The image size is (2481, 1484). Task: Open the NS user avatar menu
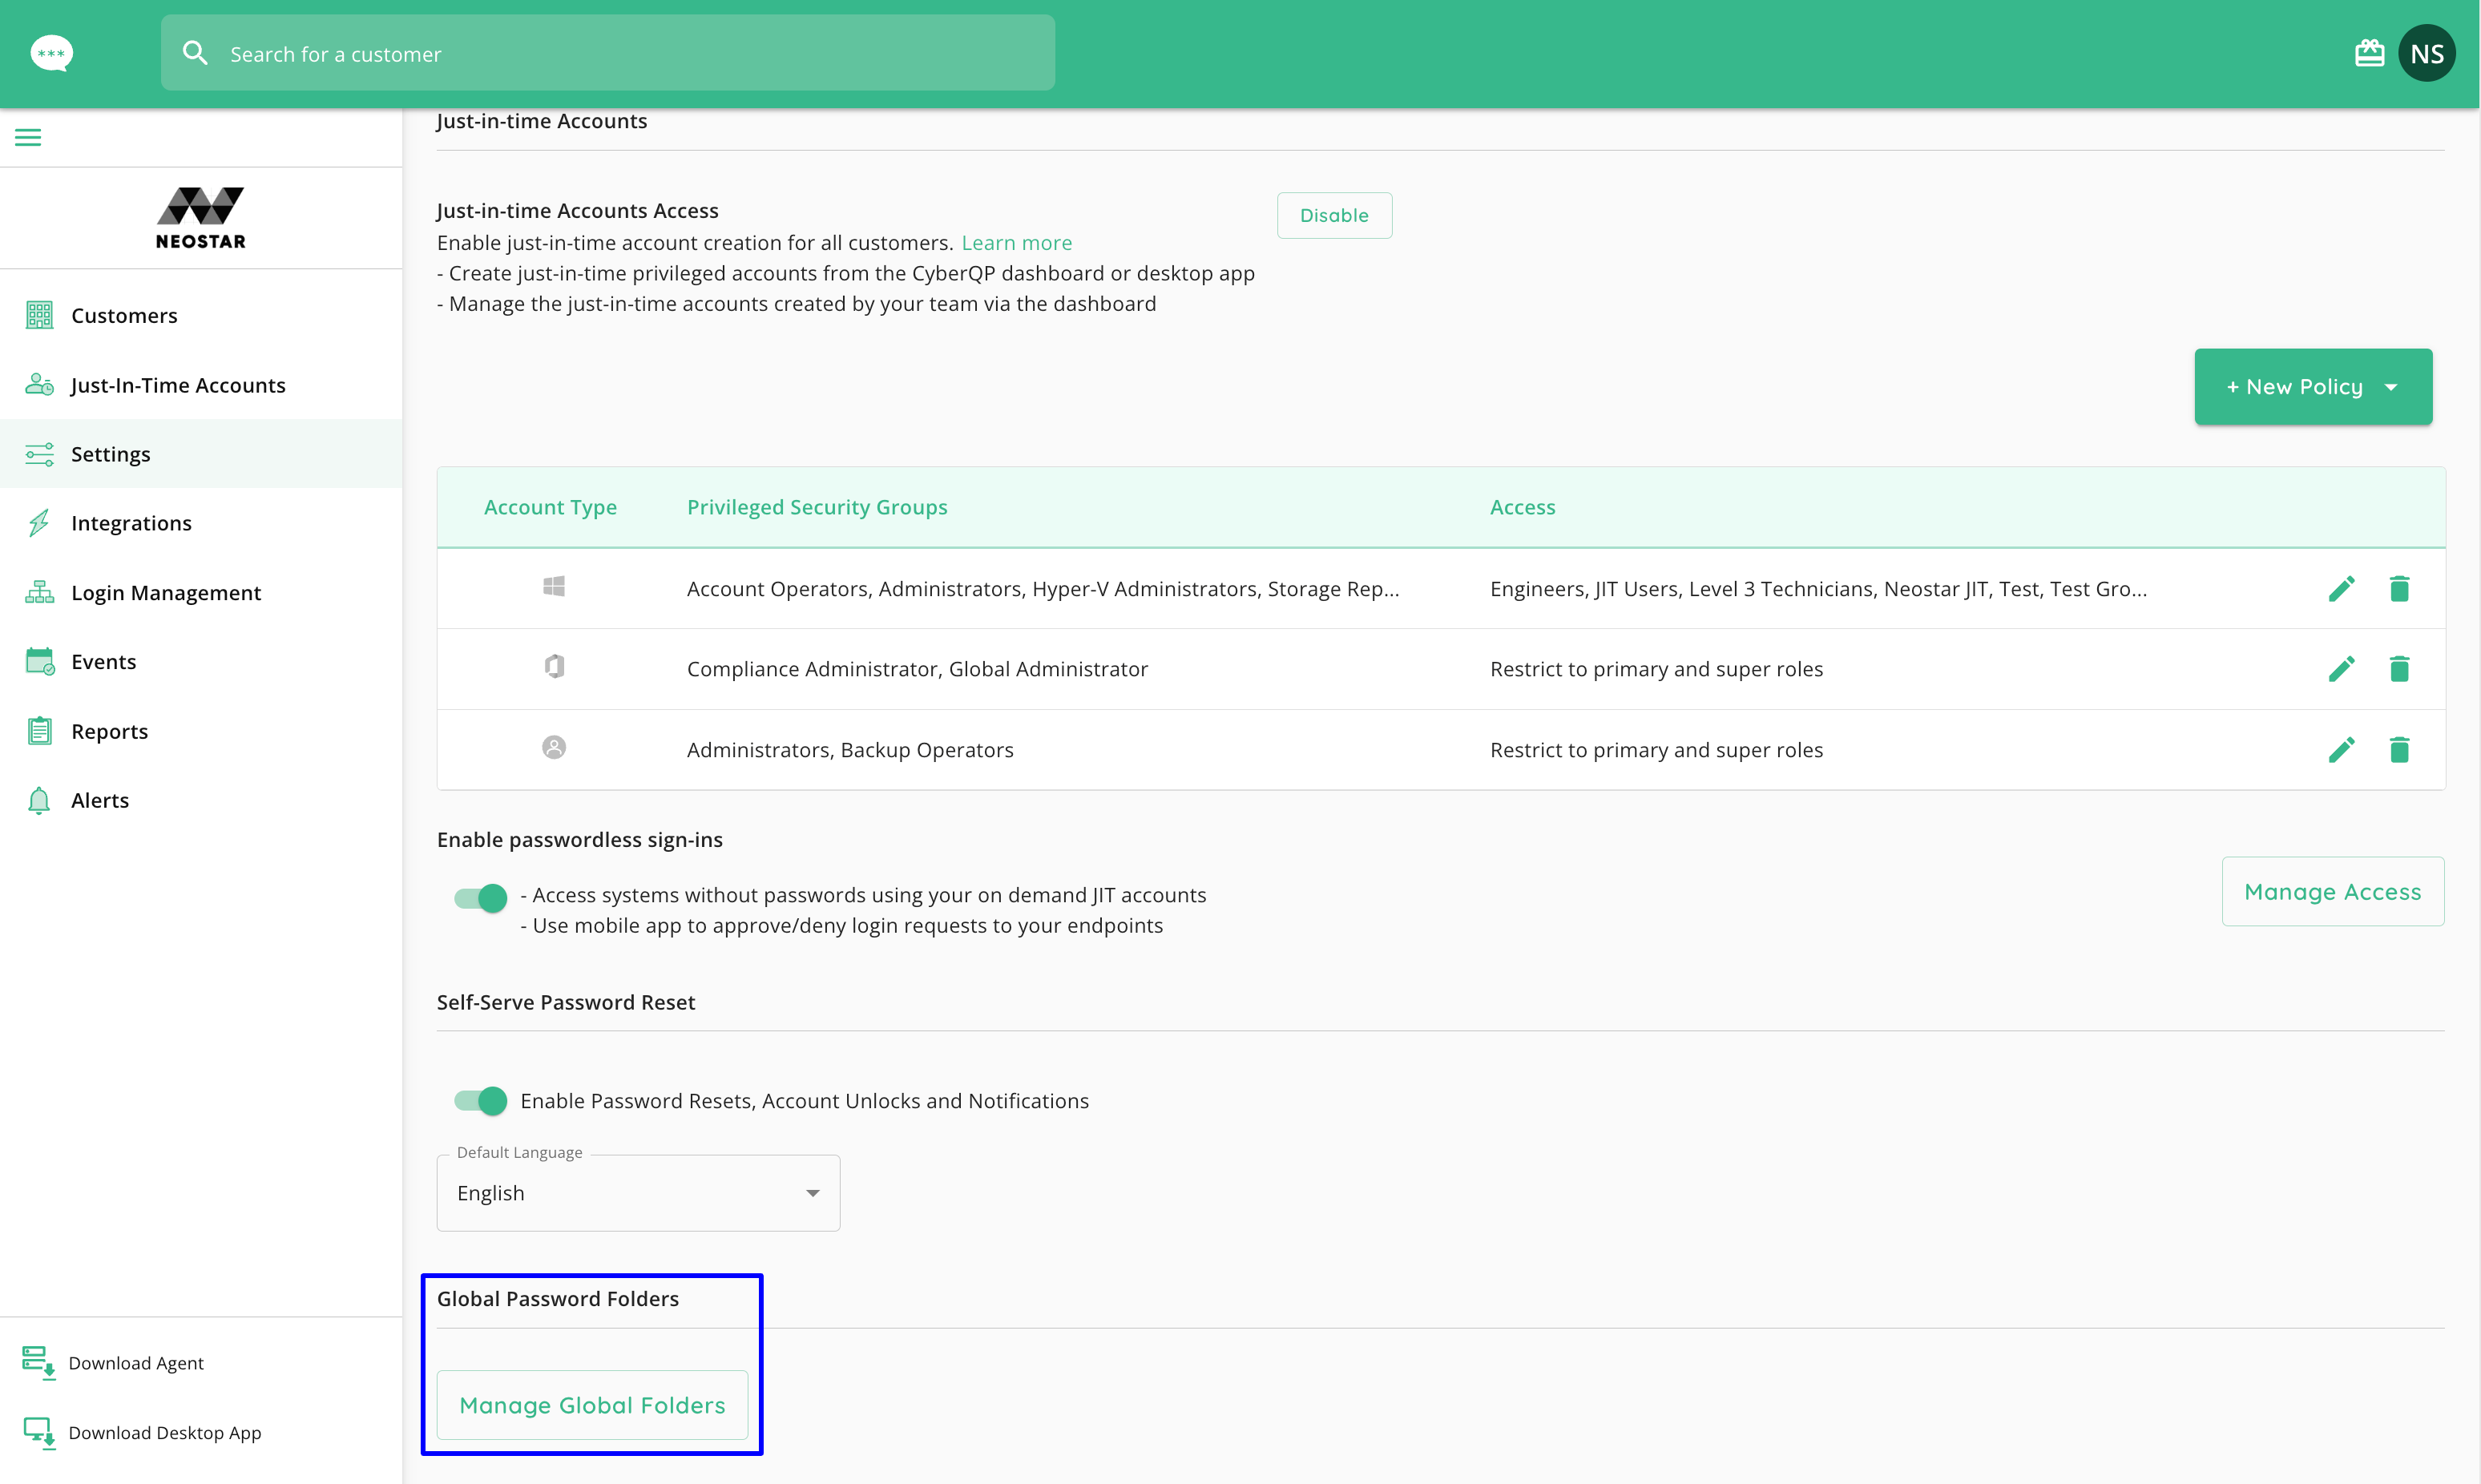(2426, 53)
